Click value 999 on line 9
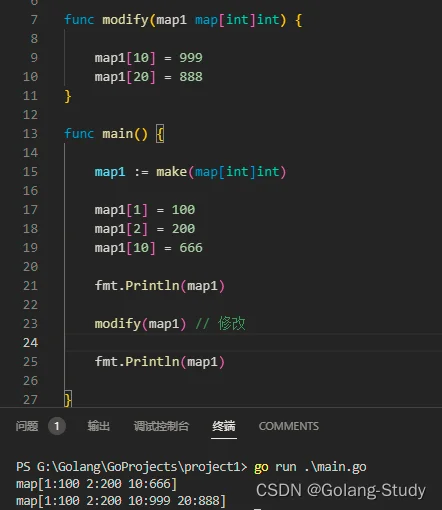442x510 pixels. coord(191,58)
